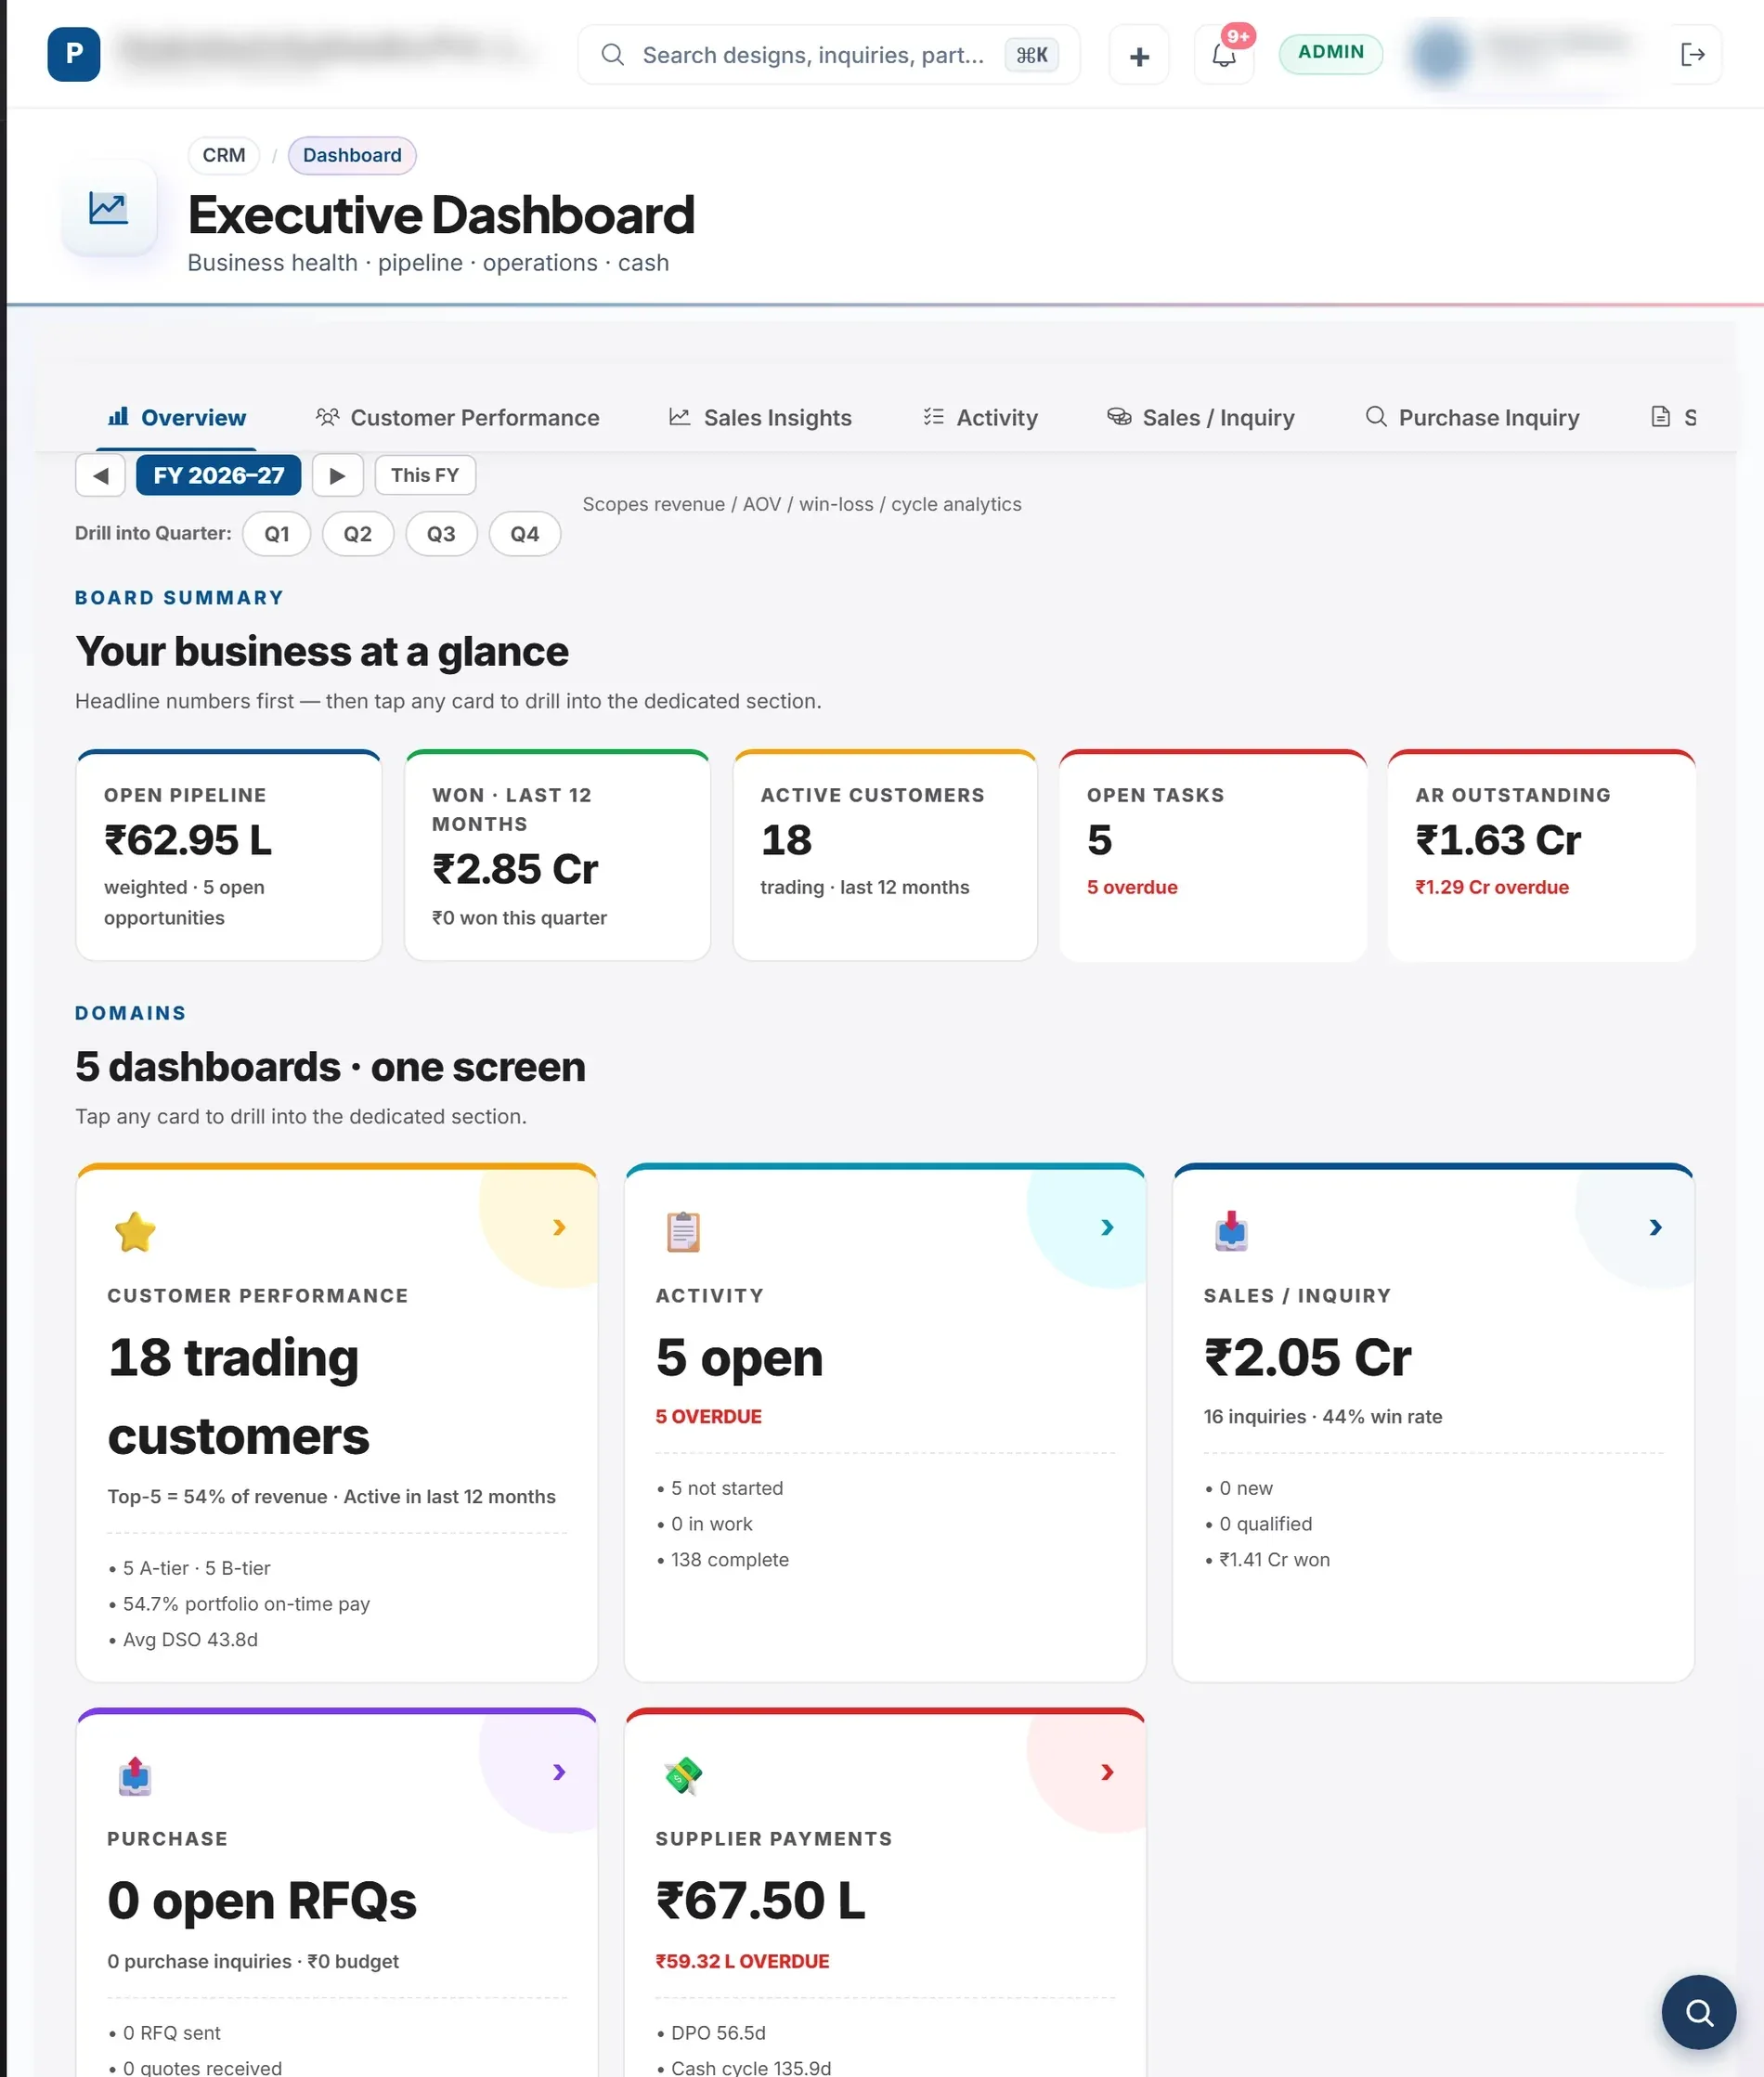The width and height of the screenshot is (1764, 2077).
Task: Click the money icon on Supplier Payments
Action: [x=683, y=1775]
